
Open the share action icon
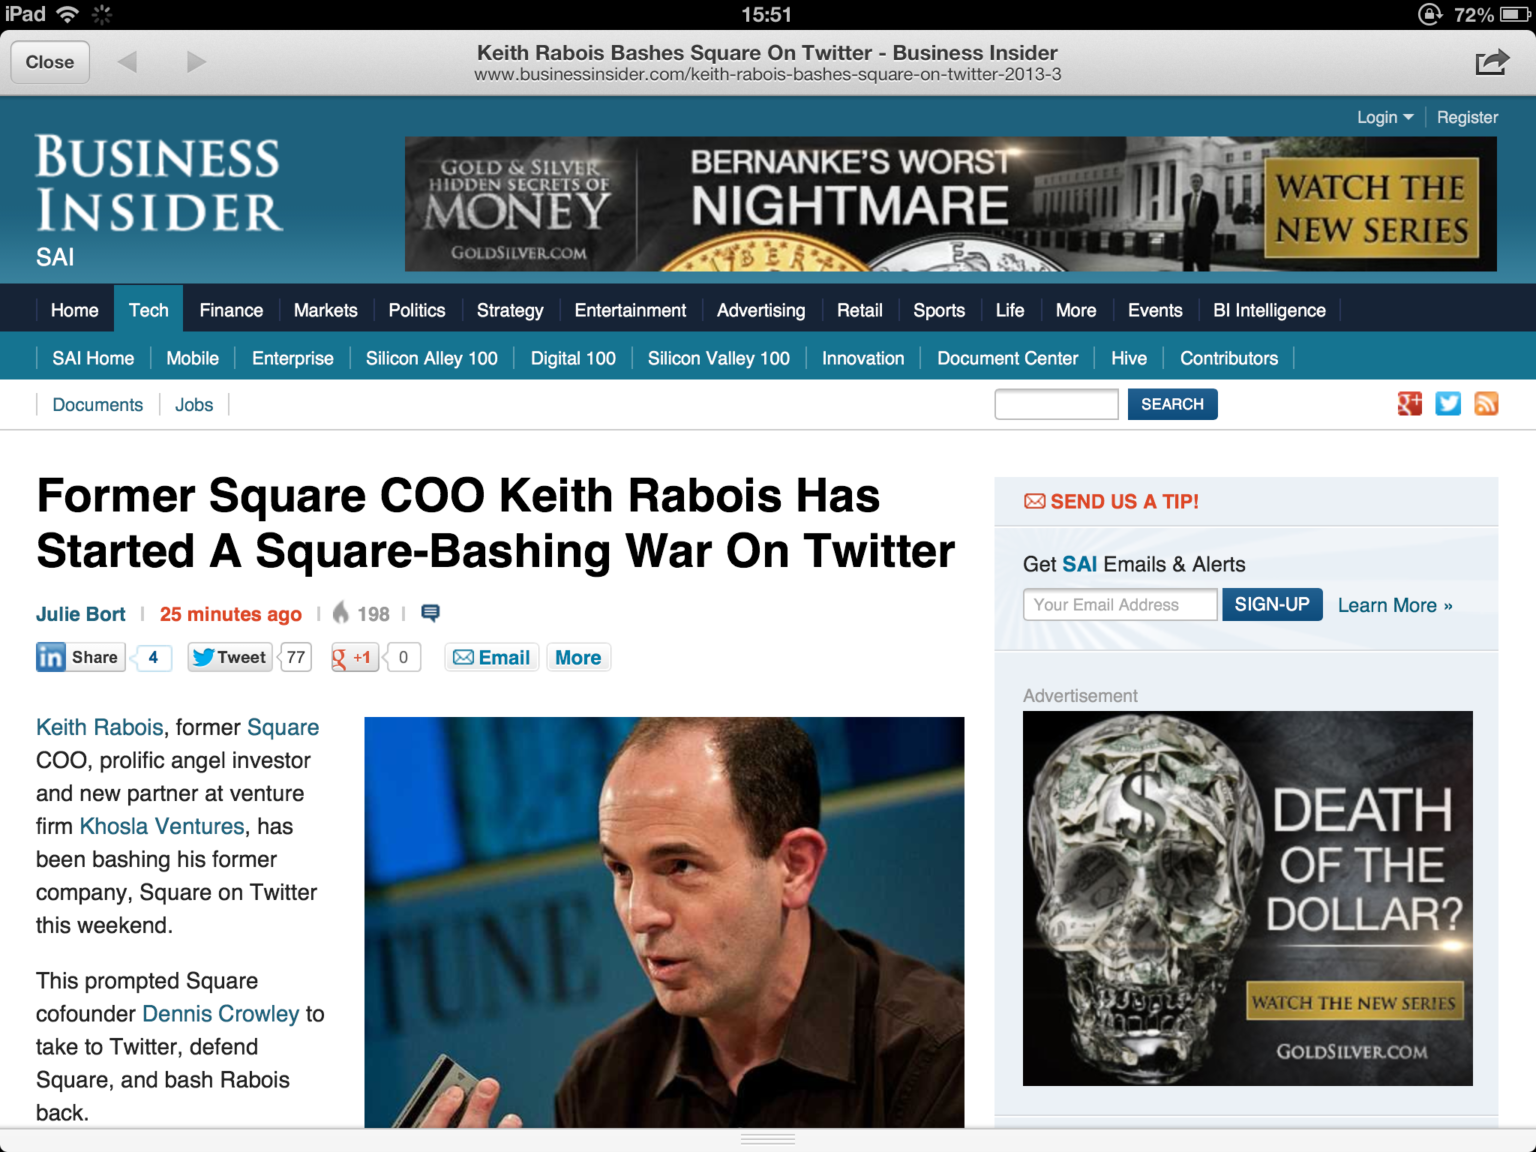(x=1491, y=62)
